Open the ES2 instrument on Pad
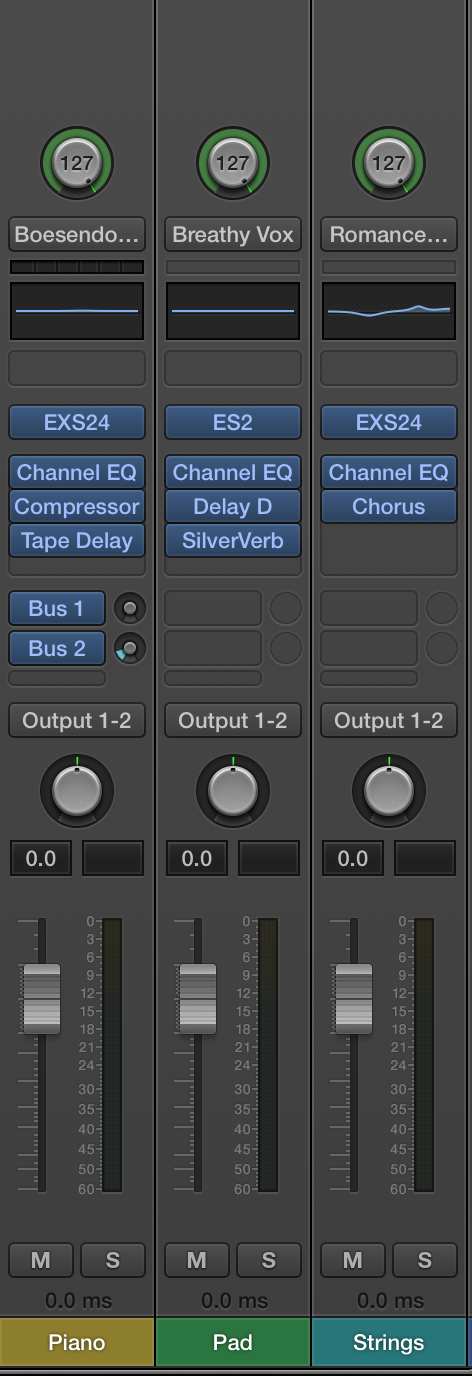This screenshot has height=1376, width=472. (x=233, y=422)
